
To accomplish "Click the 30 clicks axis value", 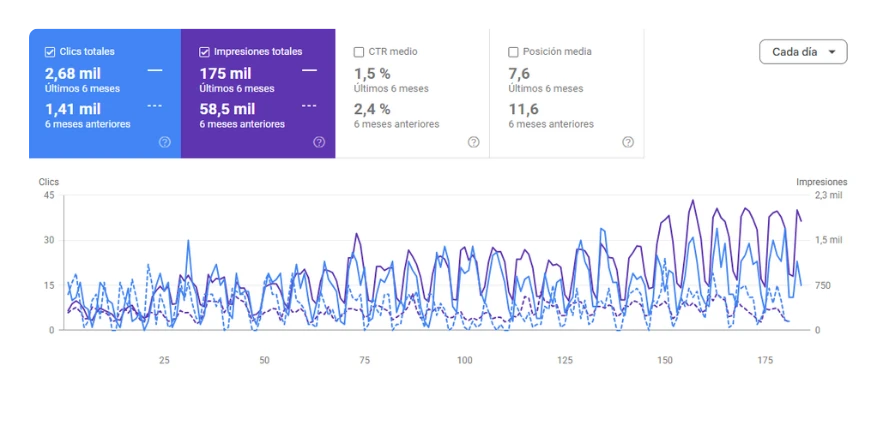I will coord(49,240).
